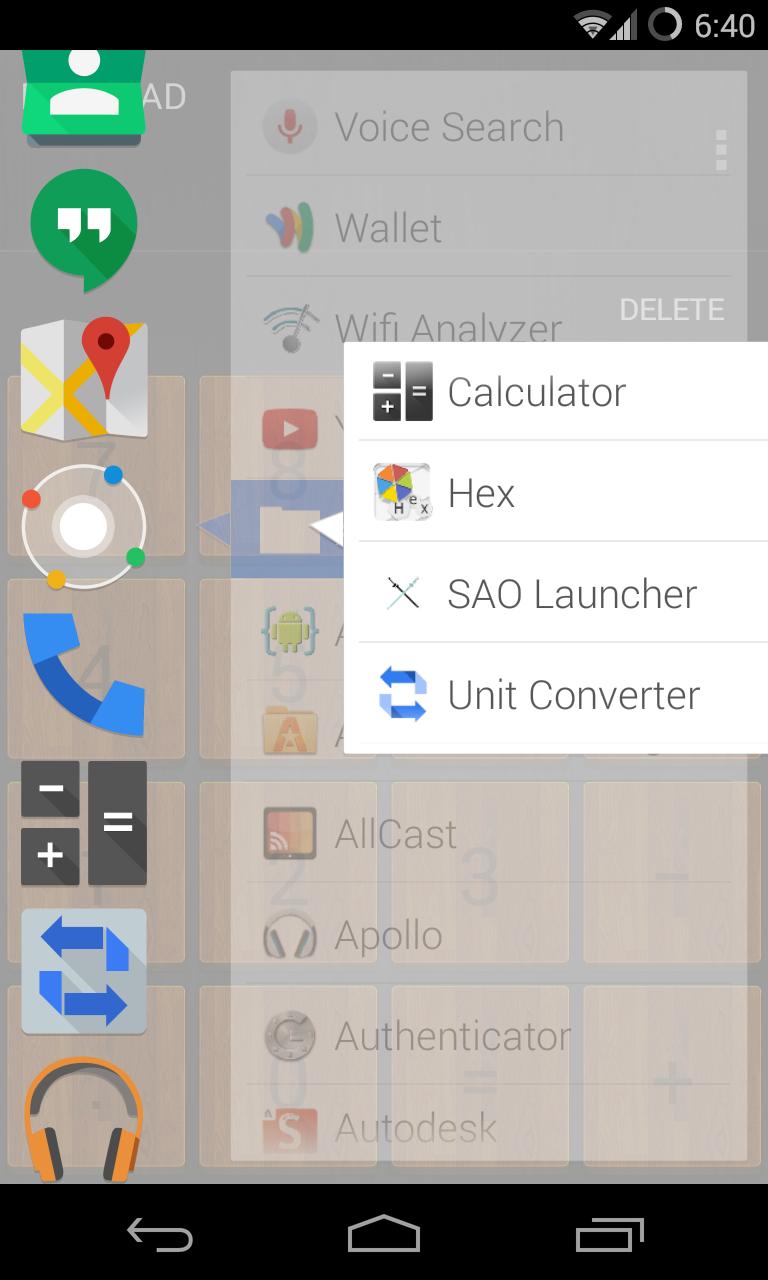The height and width of the screenshot is (1280, 768).
Task: Open the green Contacts icon
Action: point(84,98)
